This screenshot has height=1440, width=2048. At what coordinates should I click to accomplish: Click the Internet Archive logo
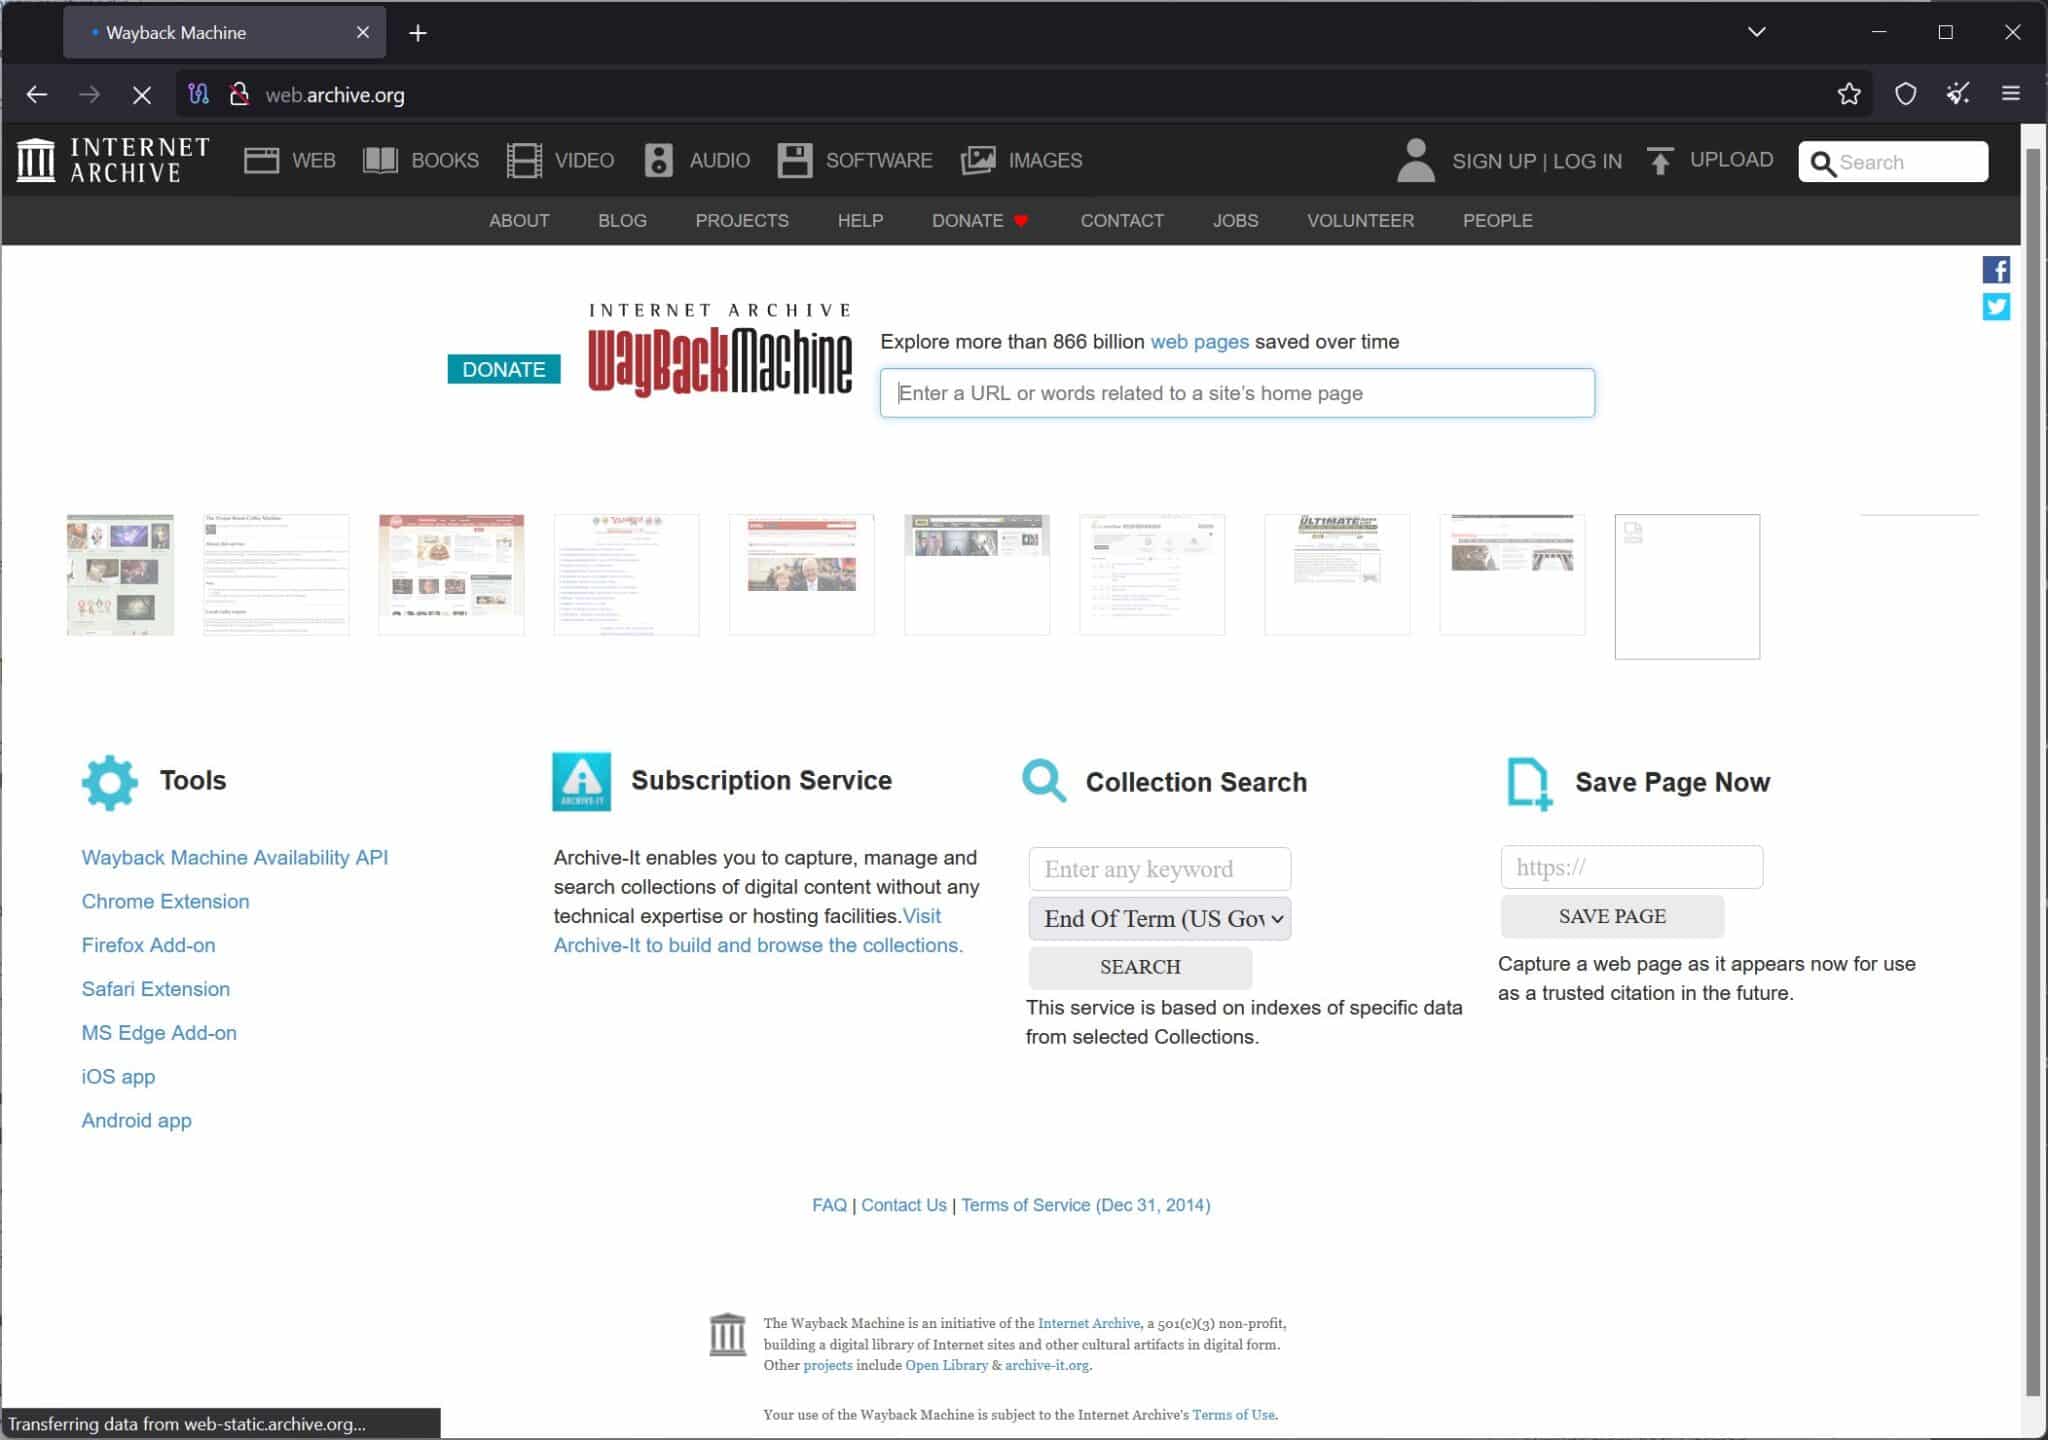pyautogui.click(x=113, y=160)
